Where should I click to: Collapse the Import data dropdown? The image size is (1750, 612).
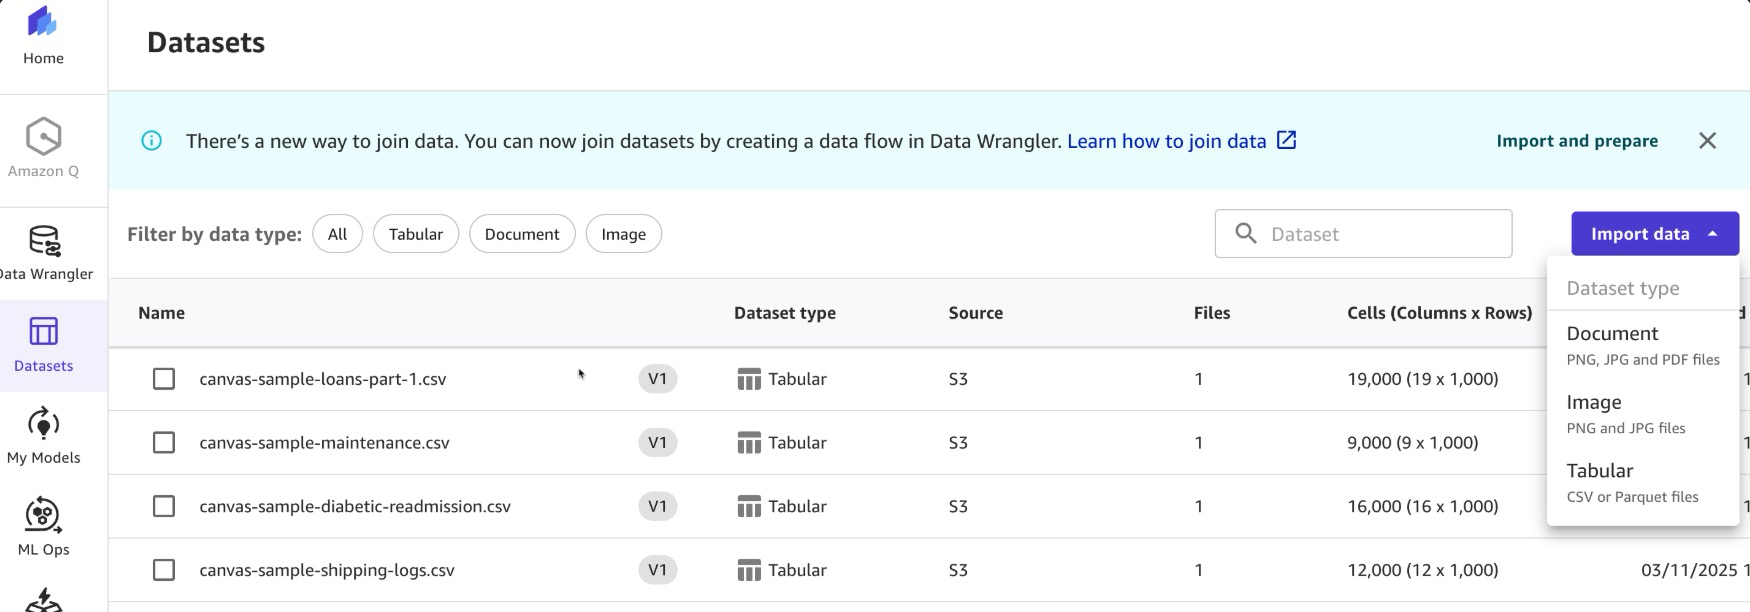click(1654, 234)
